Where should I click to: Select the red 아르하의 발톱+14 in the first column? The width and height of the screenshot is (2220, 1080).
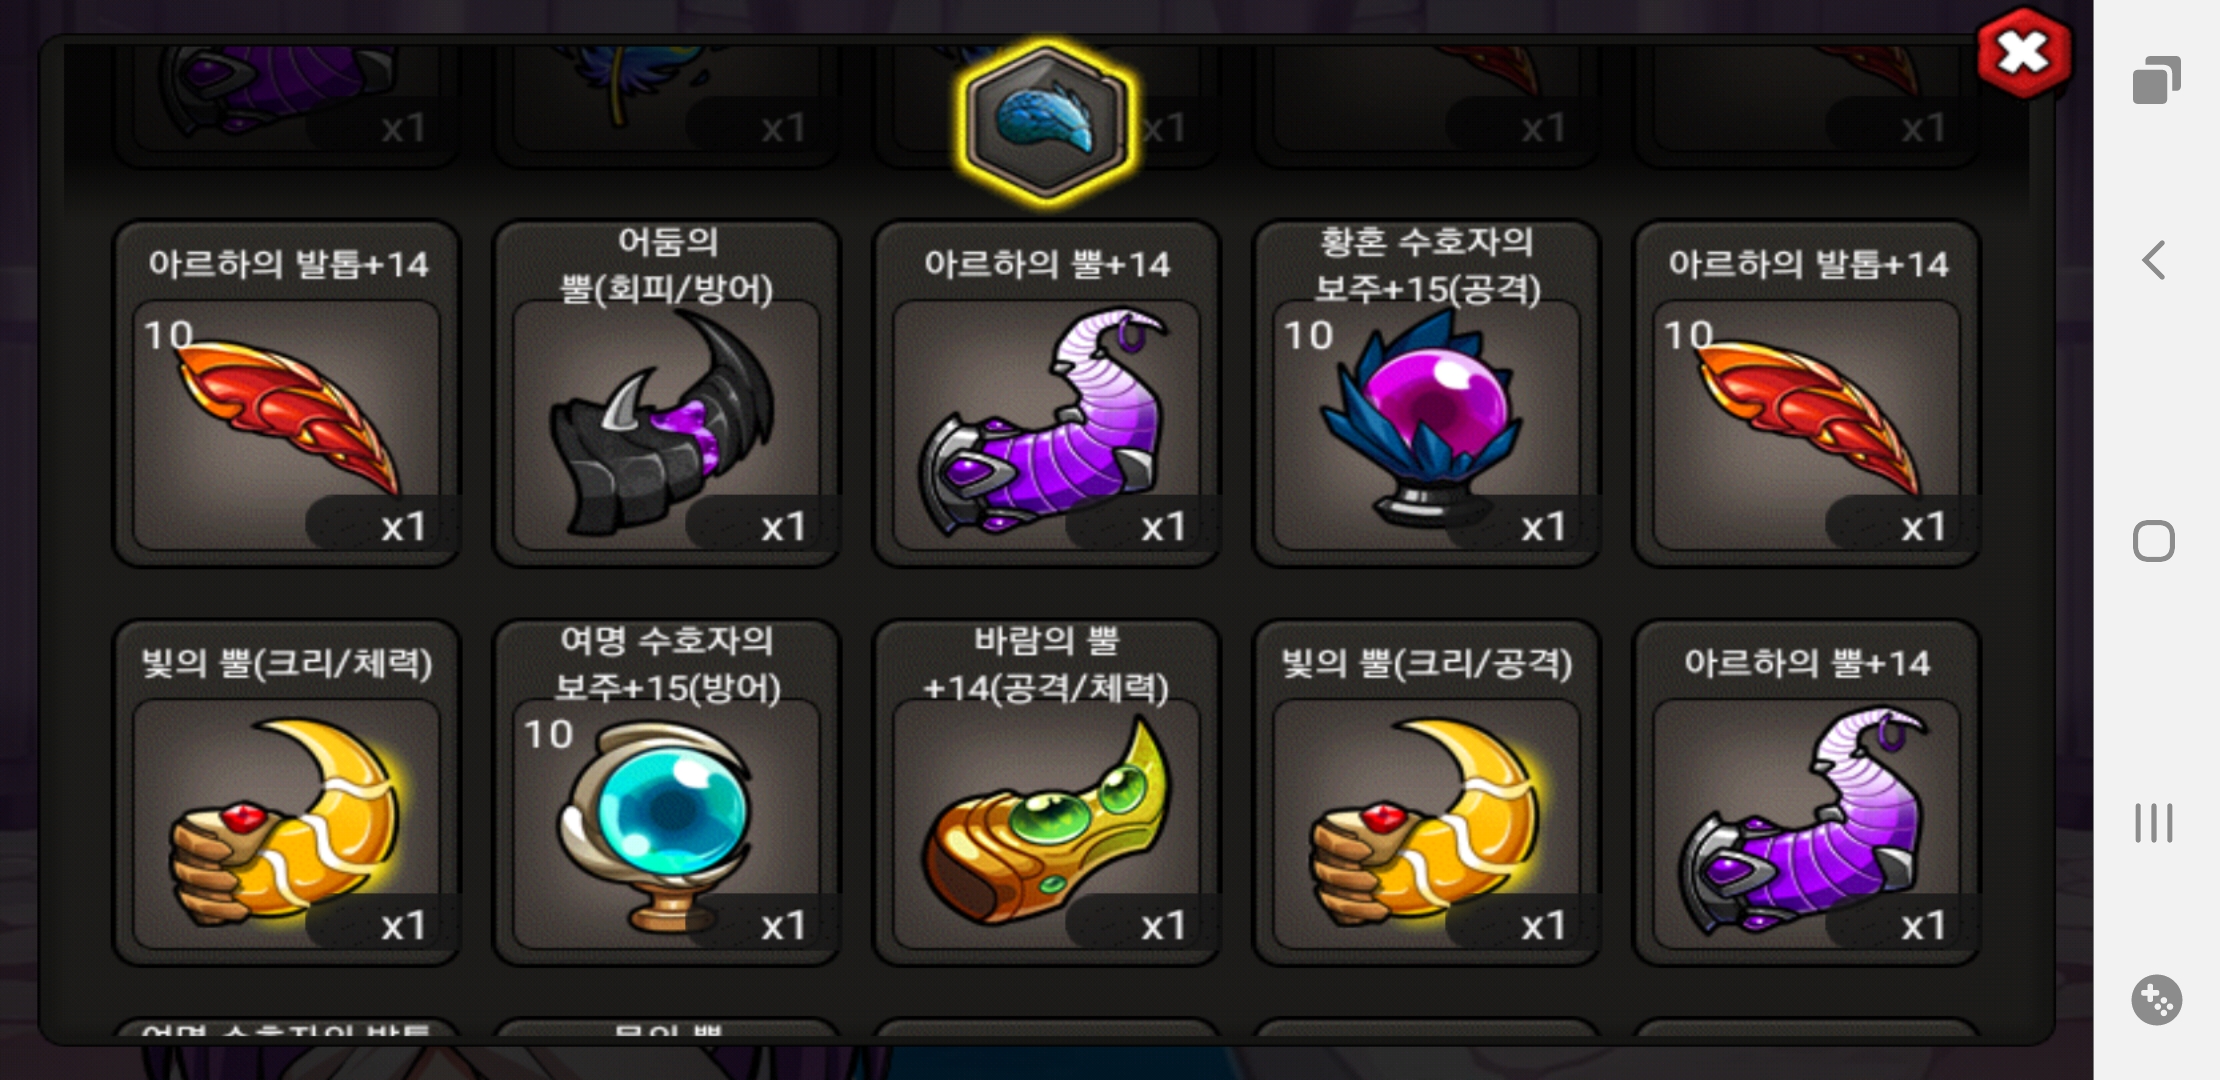tap(287, 394)
